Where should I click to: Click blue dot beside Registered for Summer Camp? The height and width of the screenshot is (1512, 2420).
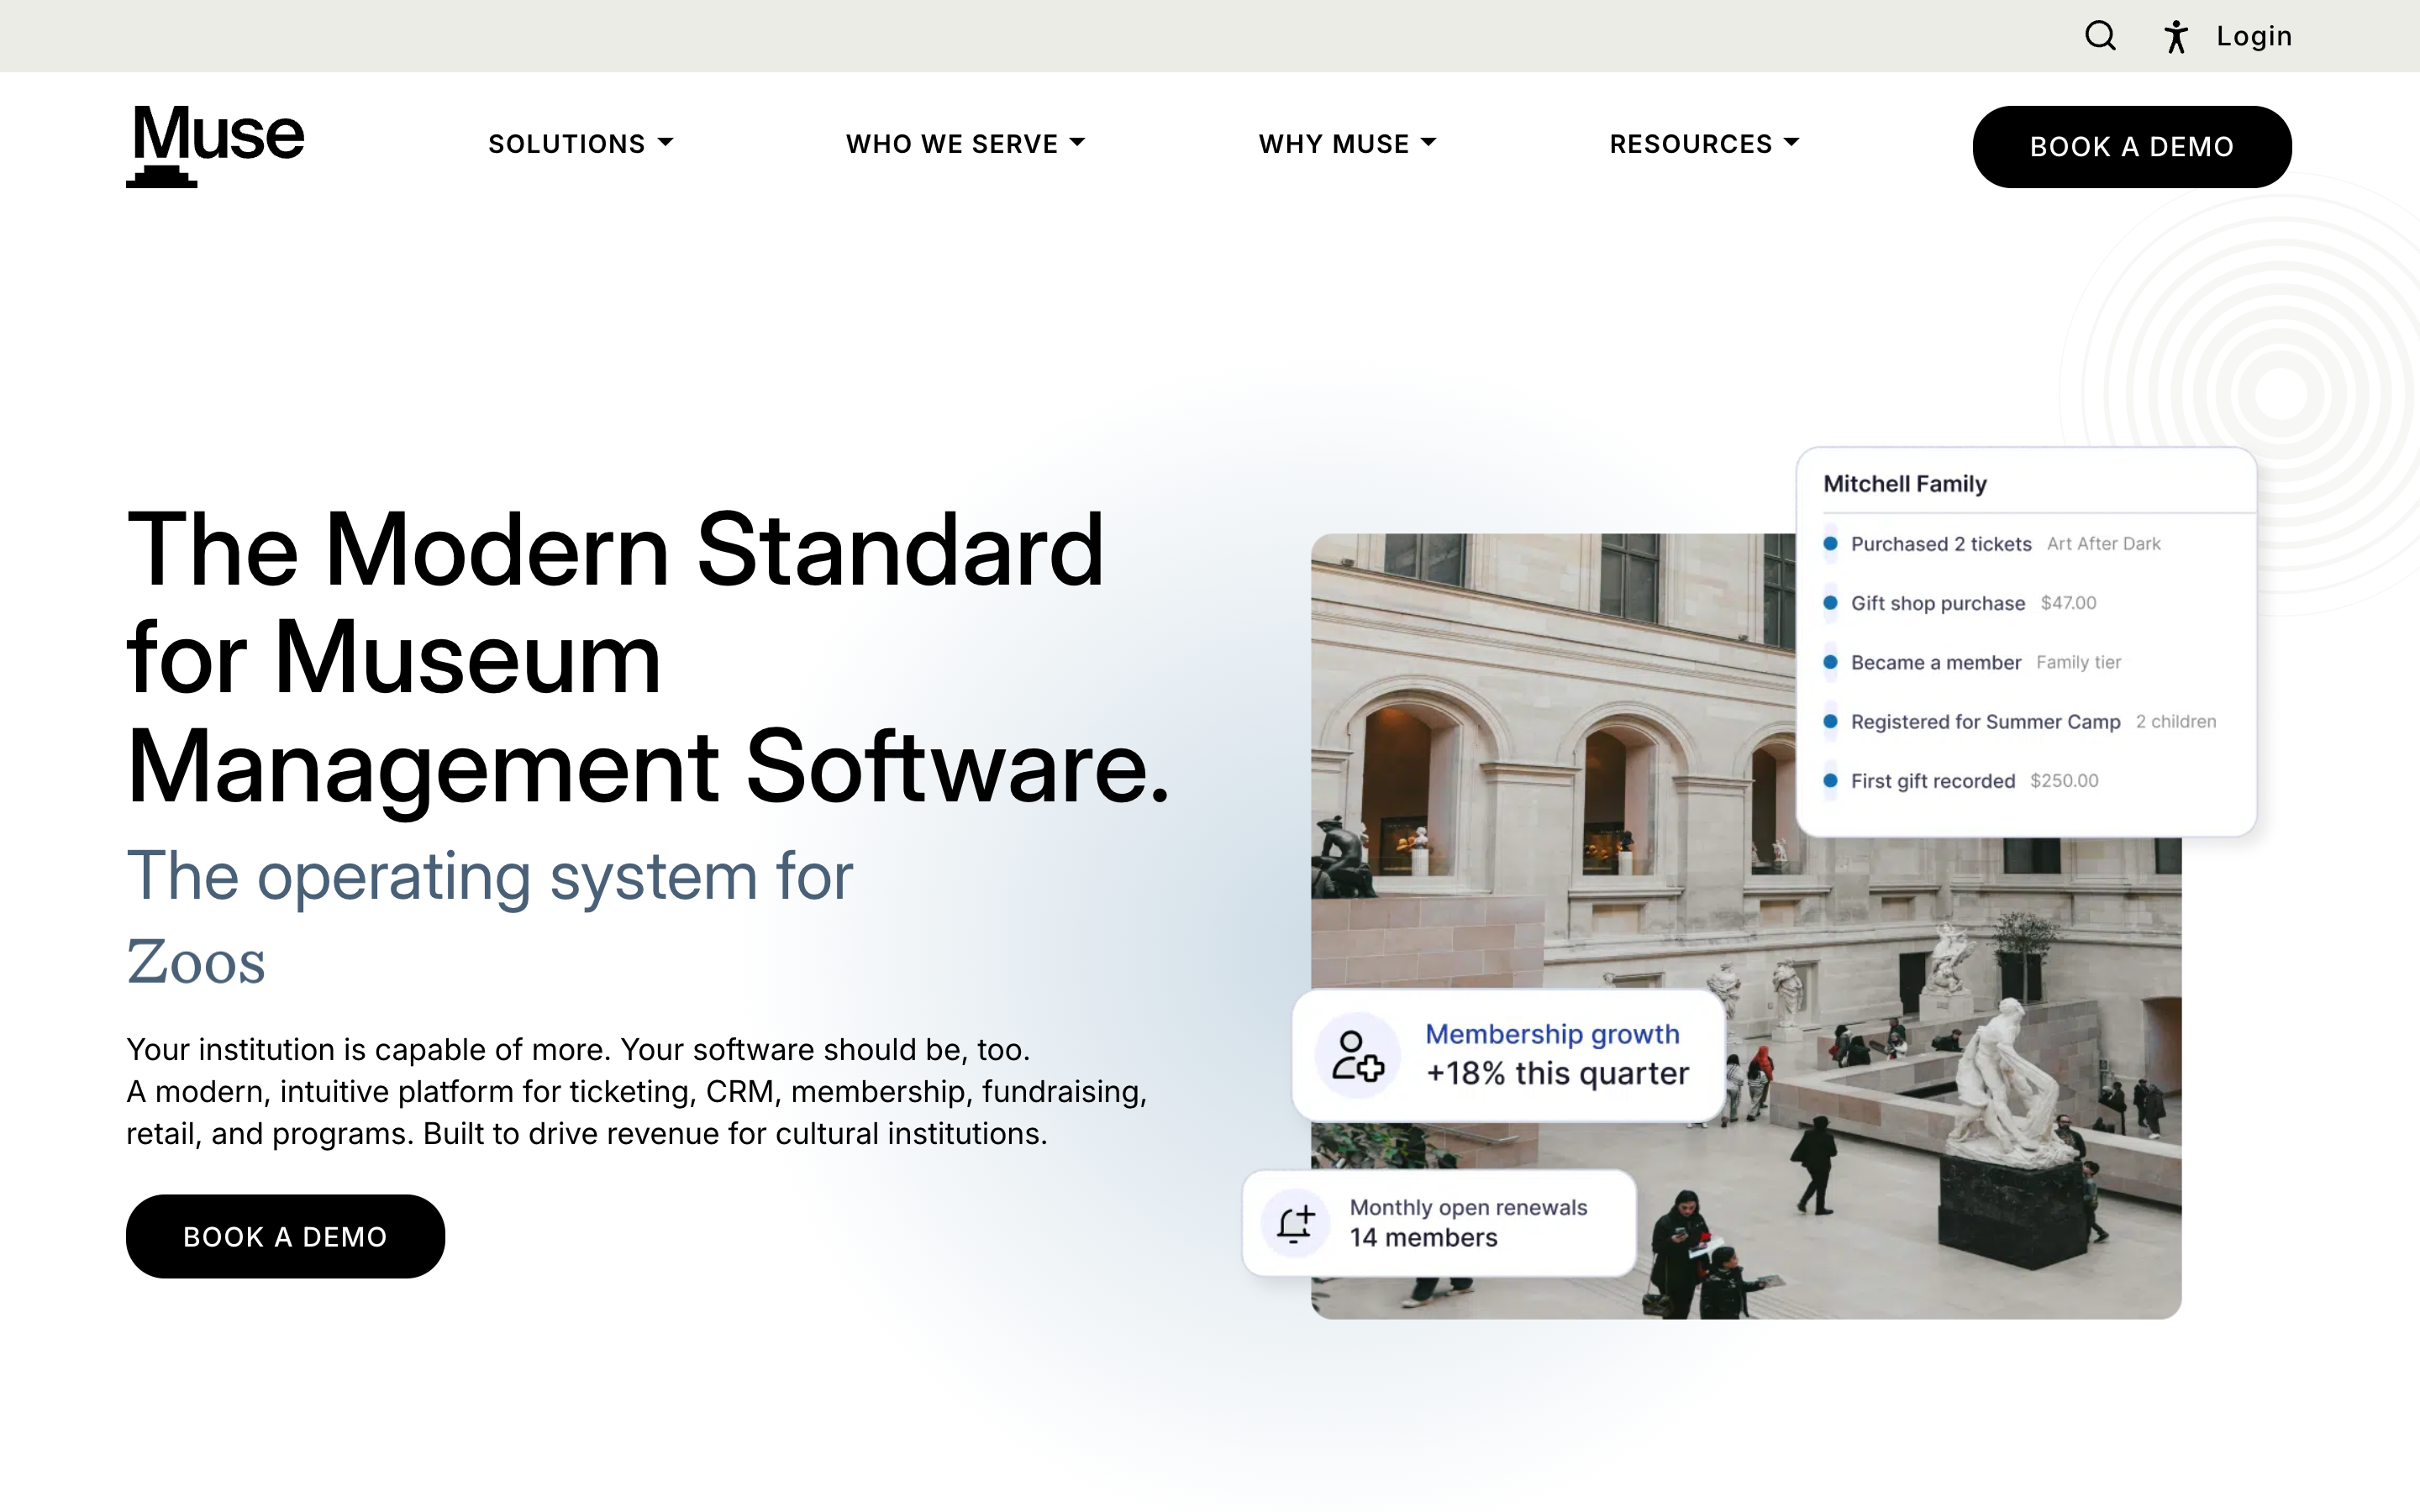pyautogui.click(x=1830, y=721)
